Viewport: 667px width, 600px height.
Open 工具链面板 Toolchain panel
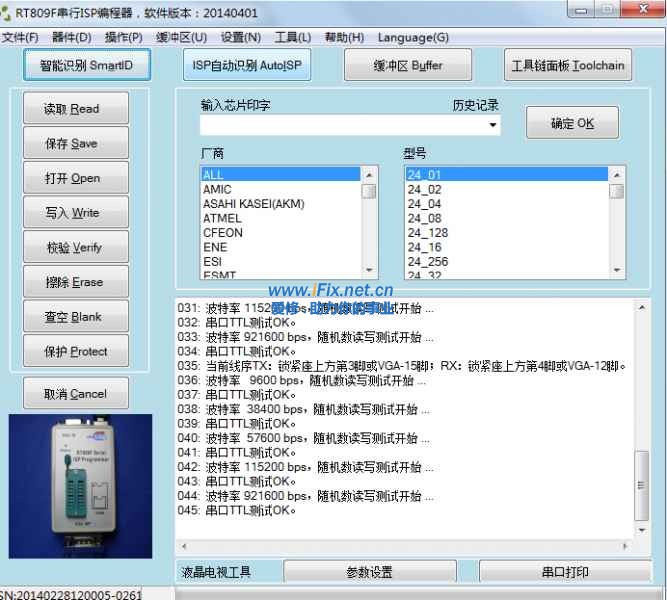567,66
